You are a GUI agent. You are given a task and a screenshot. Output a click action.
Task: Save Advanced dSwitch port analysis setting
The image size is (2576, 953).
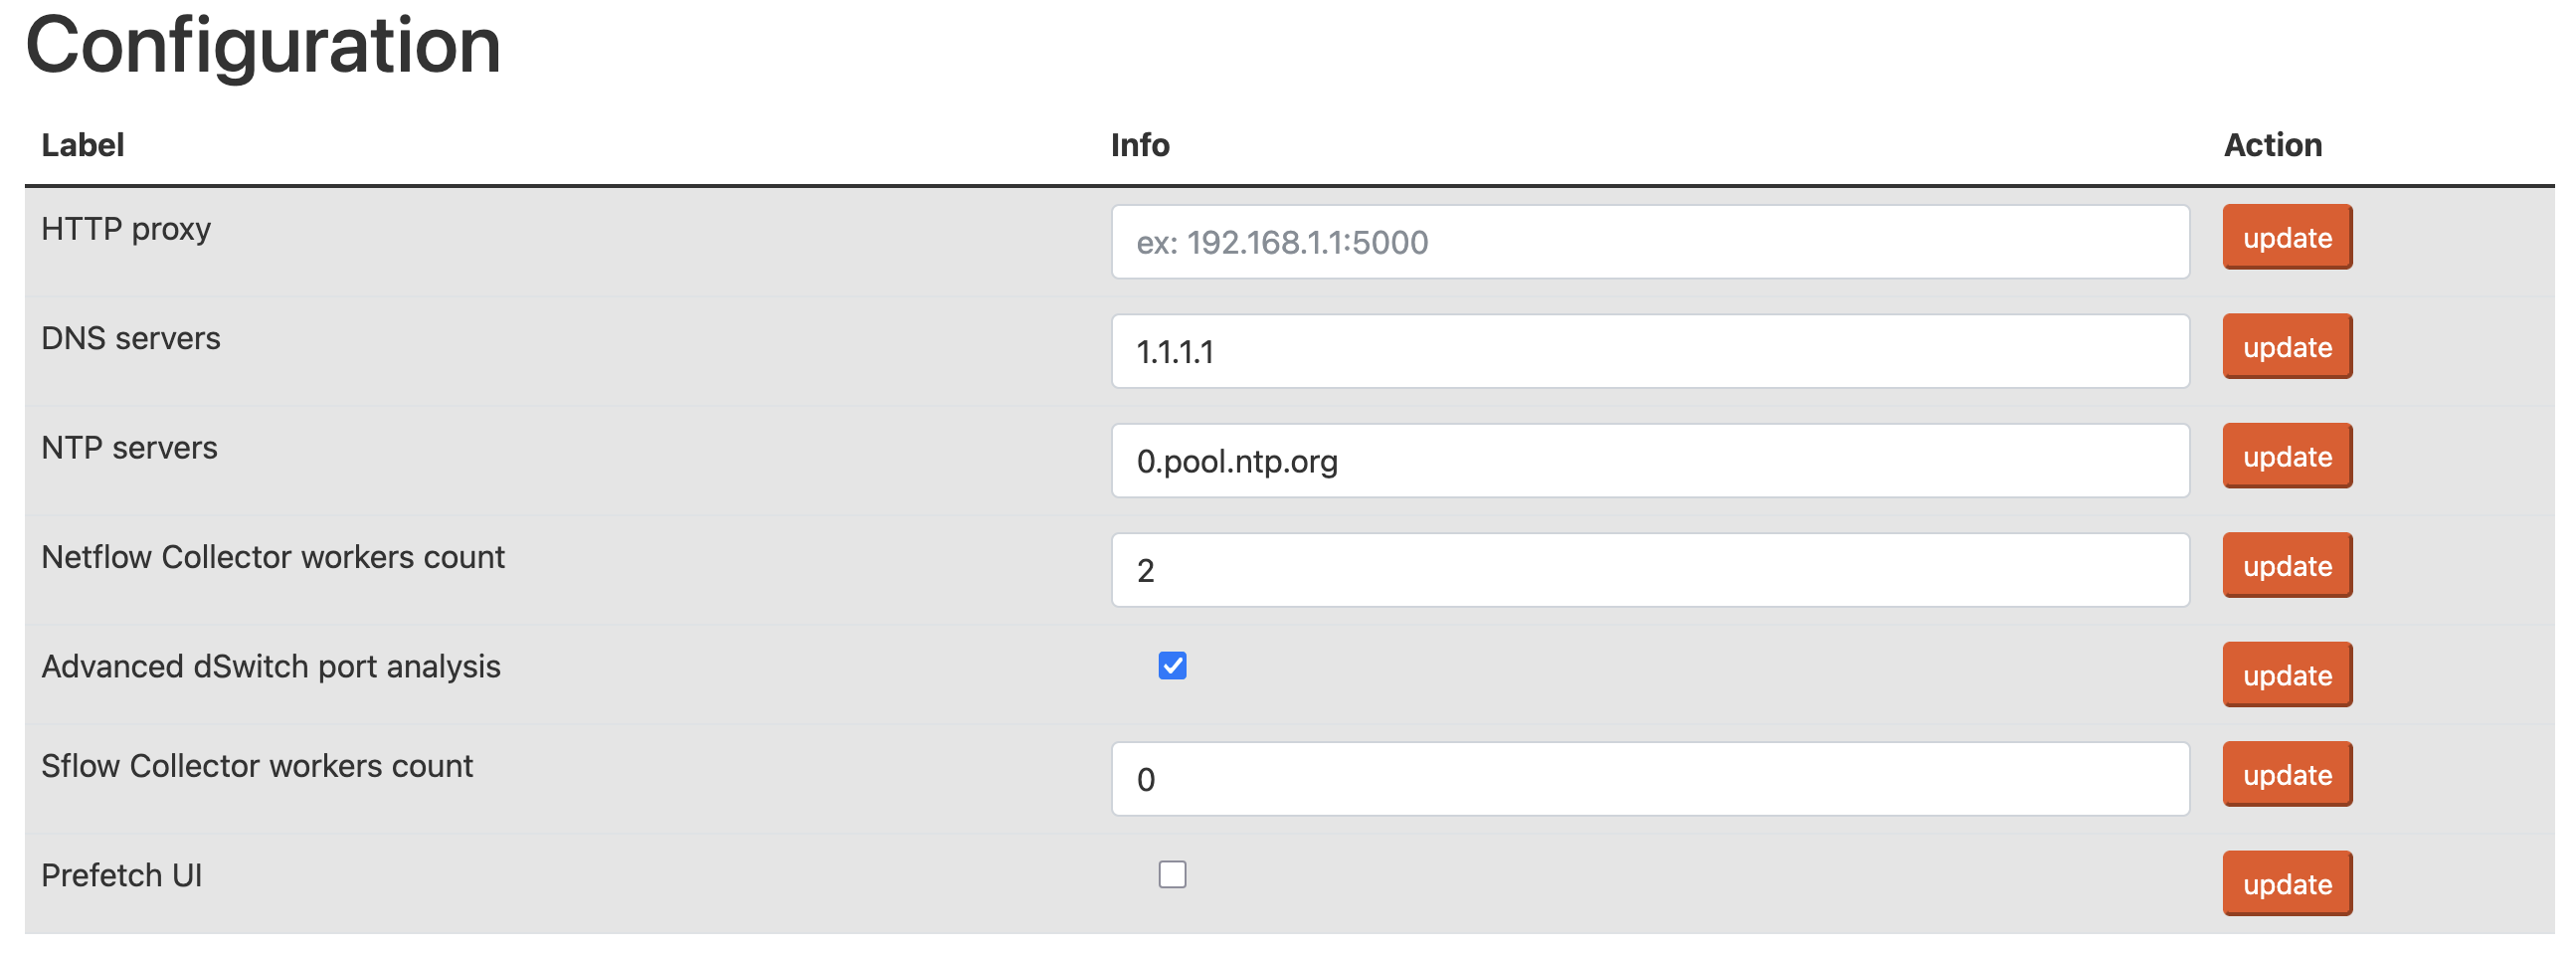pyautogui.click(x=2286, y=675)
